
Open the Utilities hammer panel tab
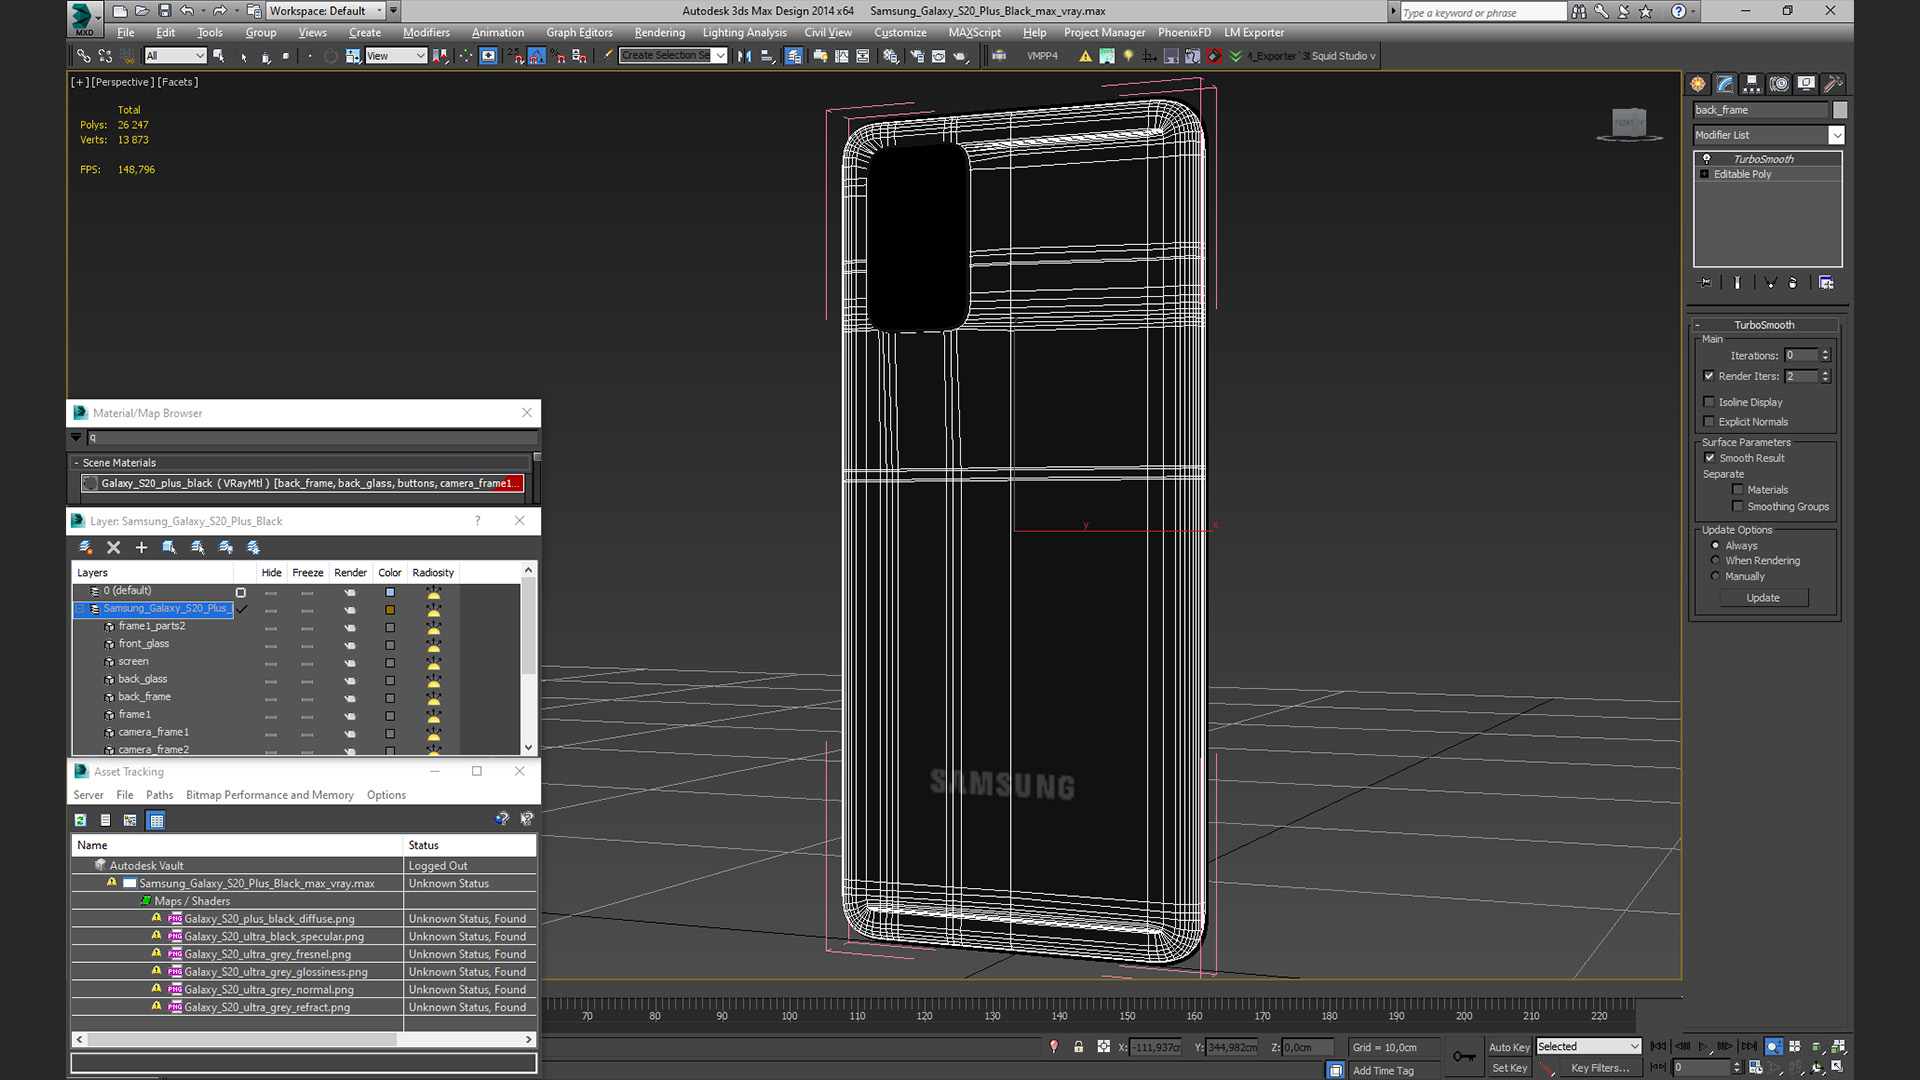(x=1833, y=84)
